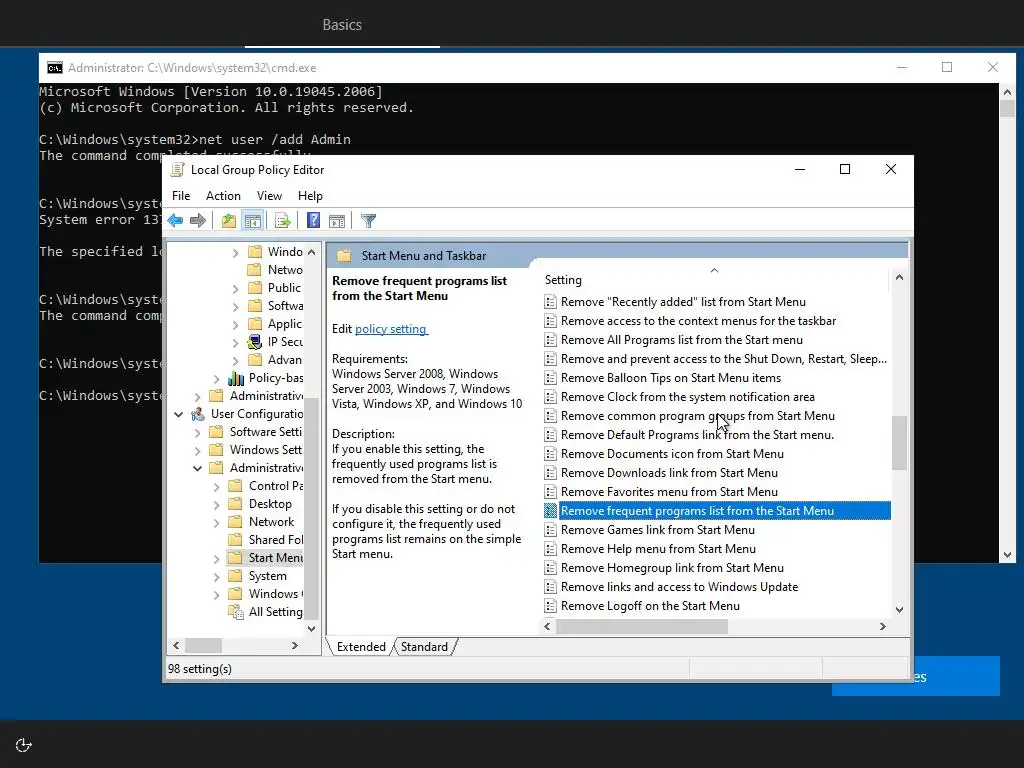Select Remove and prevent access to Shut Down setting

click(724, 359)
